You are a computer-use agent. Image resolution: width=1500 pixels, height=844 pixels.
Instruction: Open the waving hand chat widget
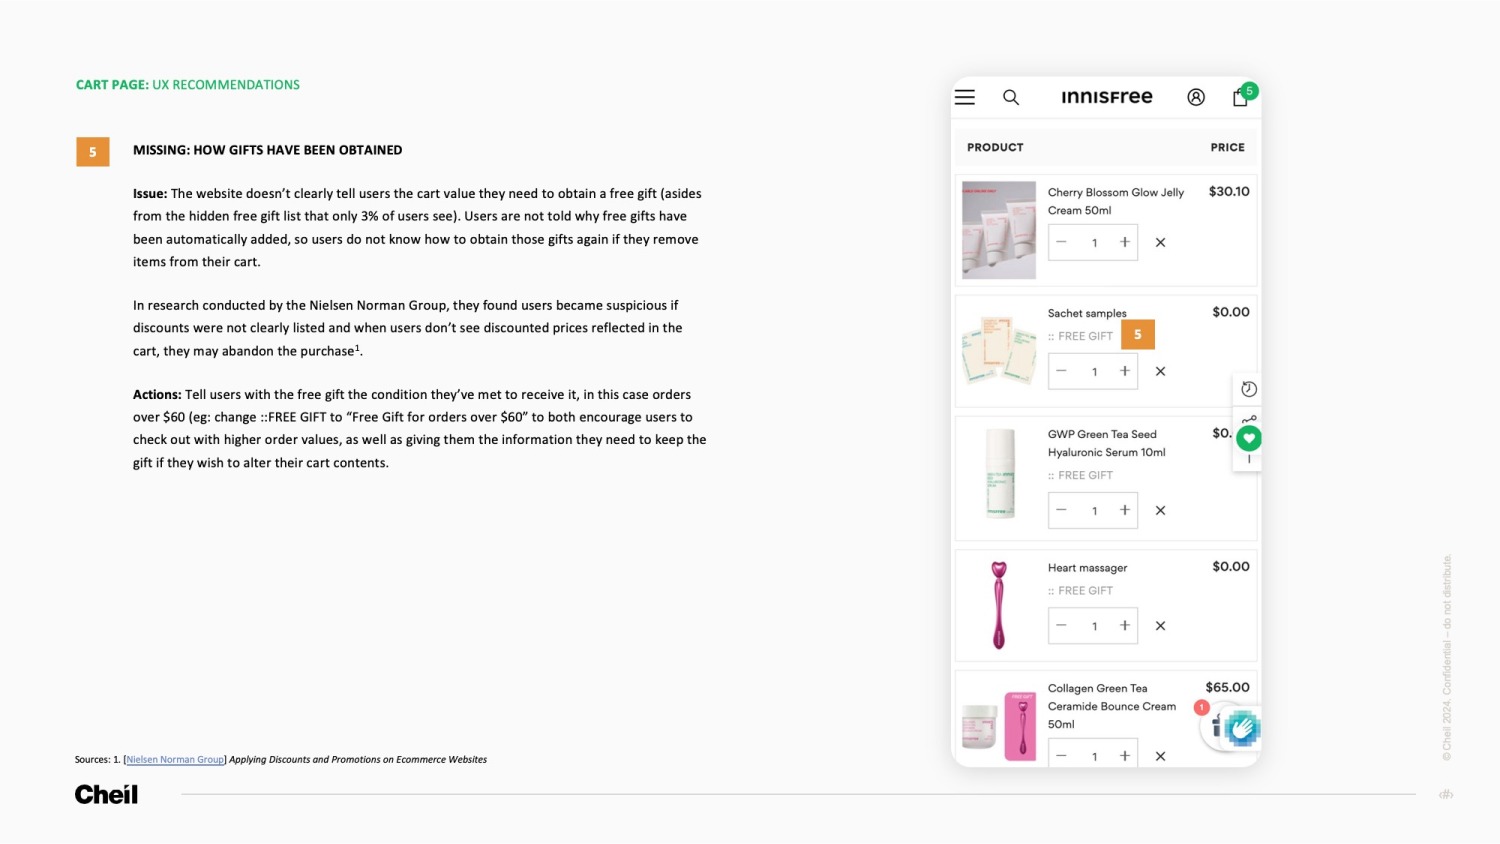click(1241, 729)
